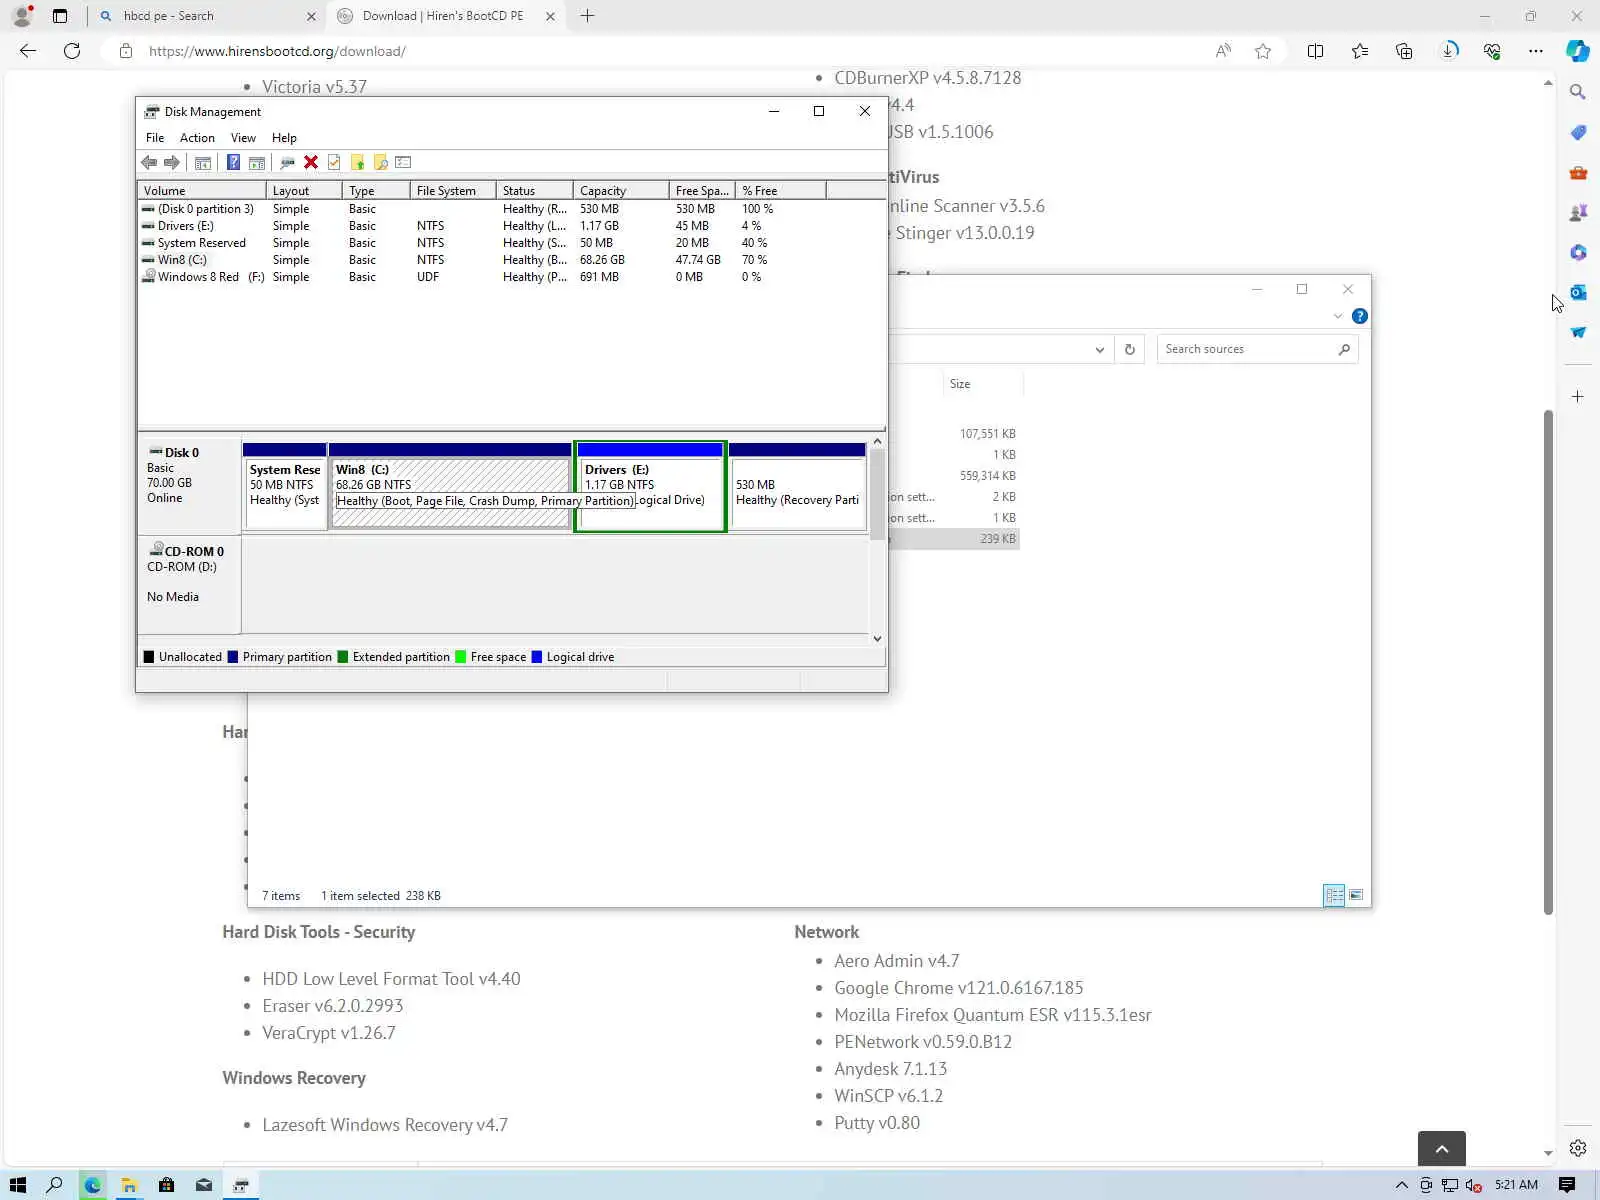Click the blue help icon in Explorer window
Image resolution: width=1600 pixels, height=1200 pixels.
tap(1360, 316)
